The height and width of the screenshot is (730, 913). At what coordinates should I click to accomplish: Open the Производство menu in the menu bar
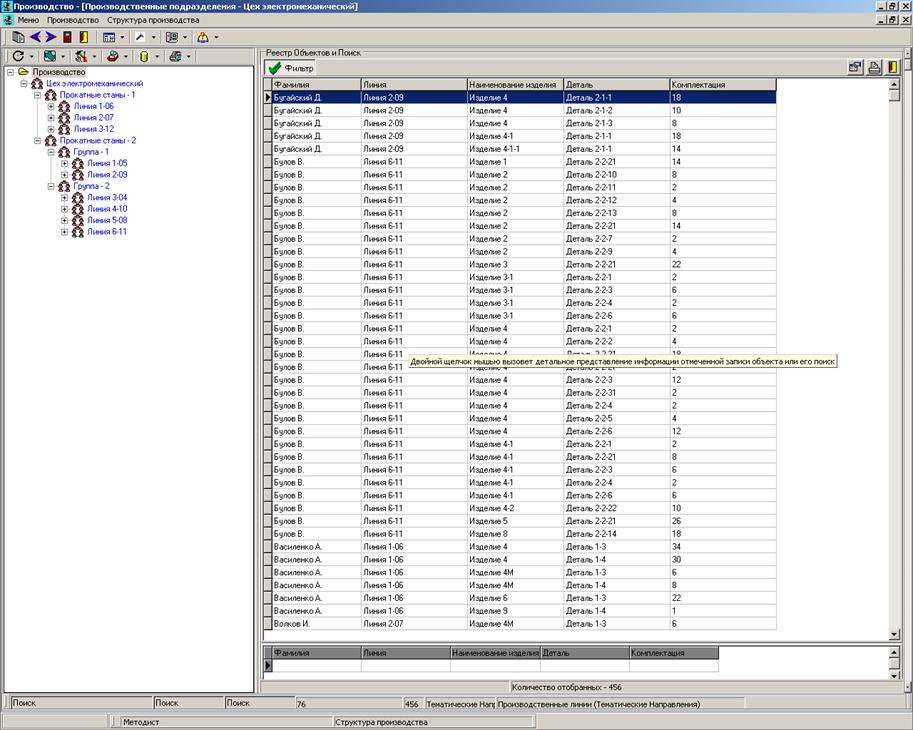[73, 20]
